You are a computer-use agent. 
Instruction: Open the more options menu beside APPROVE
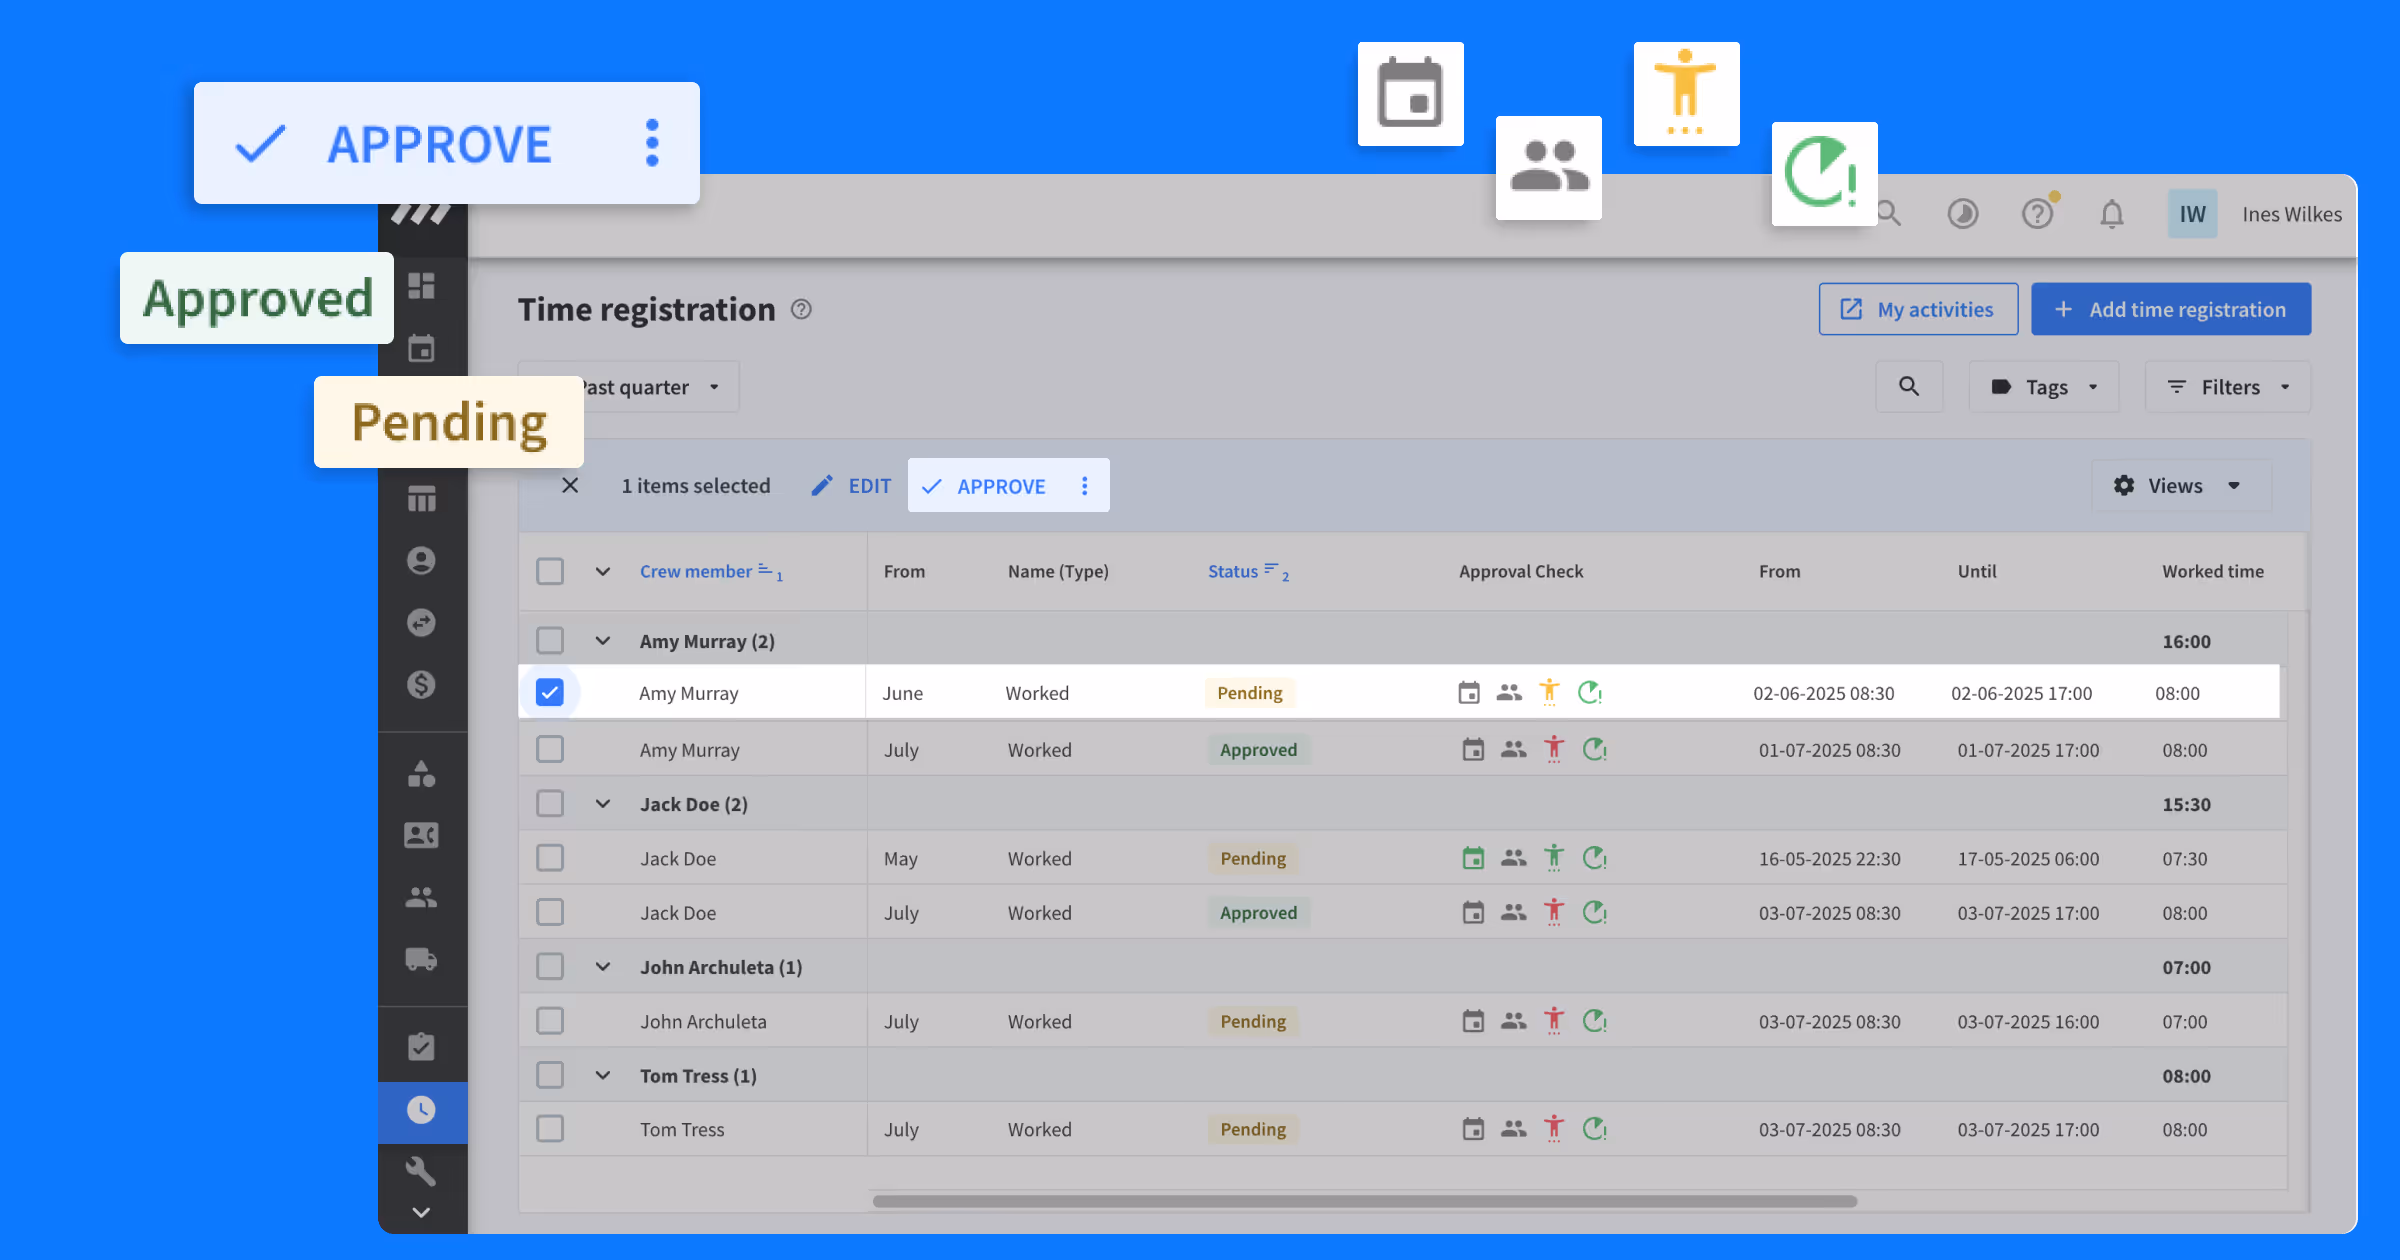[x=1084, y=486]
